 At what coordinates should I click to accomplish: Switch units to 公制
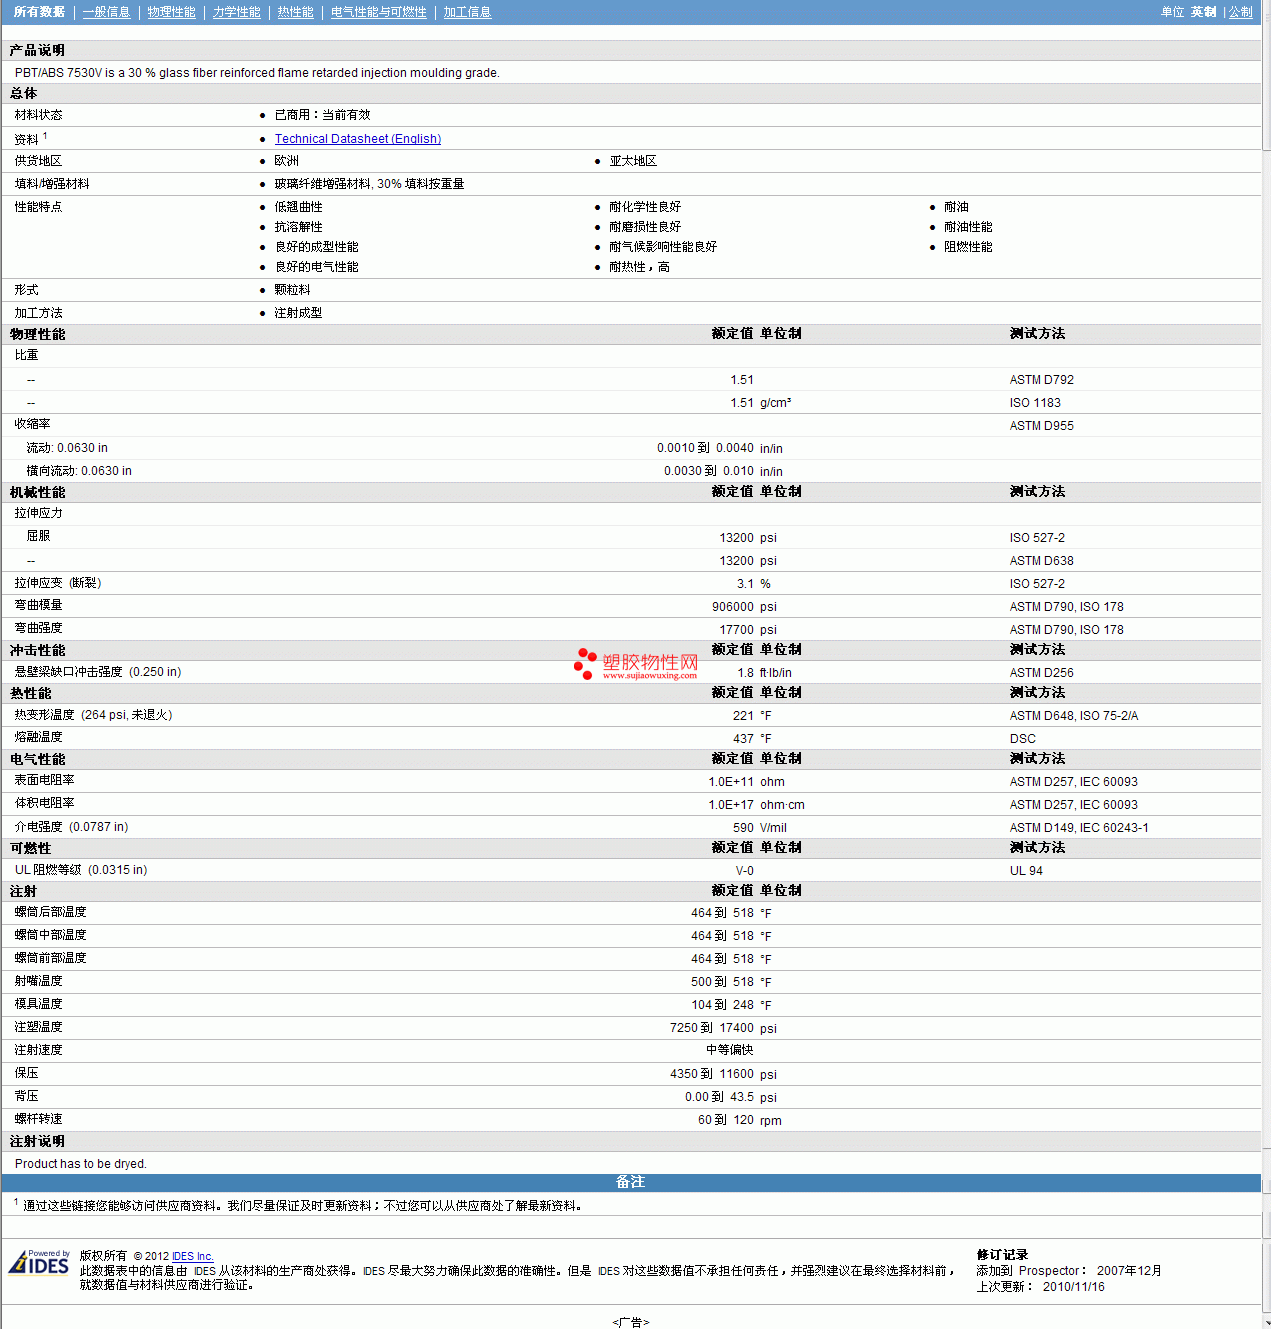click(1241, 12)
